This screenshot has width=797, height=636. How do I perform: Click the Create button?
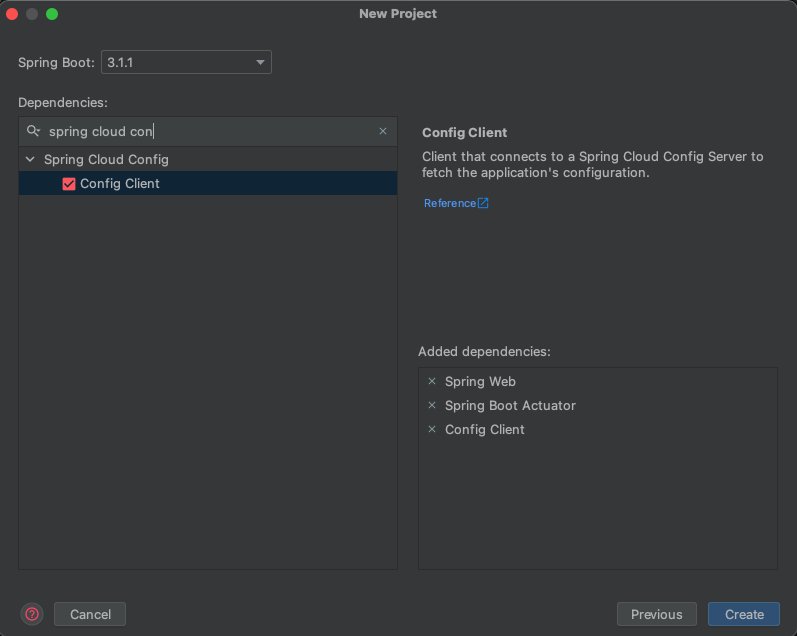click(x=744, y=614)
